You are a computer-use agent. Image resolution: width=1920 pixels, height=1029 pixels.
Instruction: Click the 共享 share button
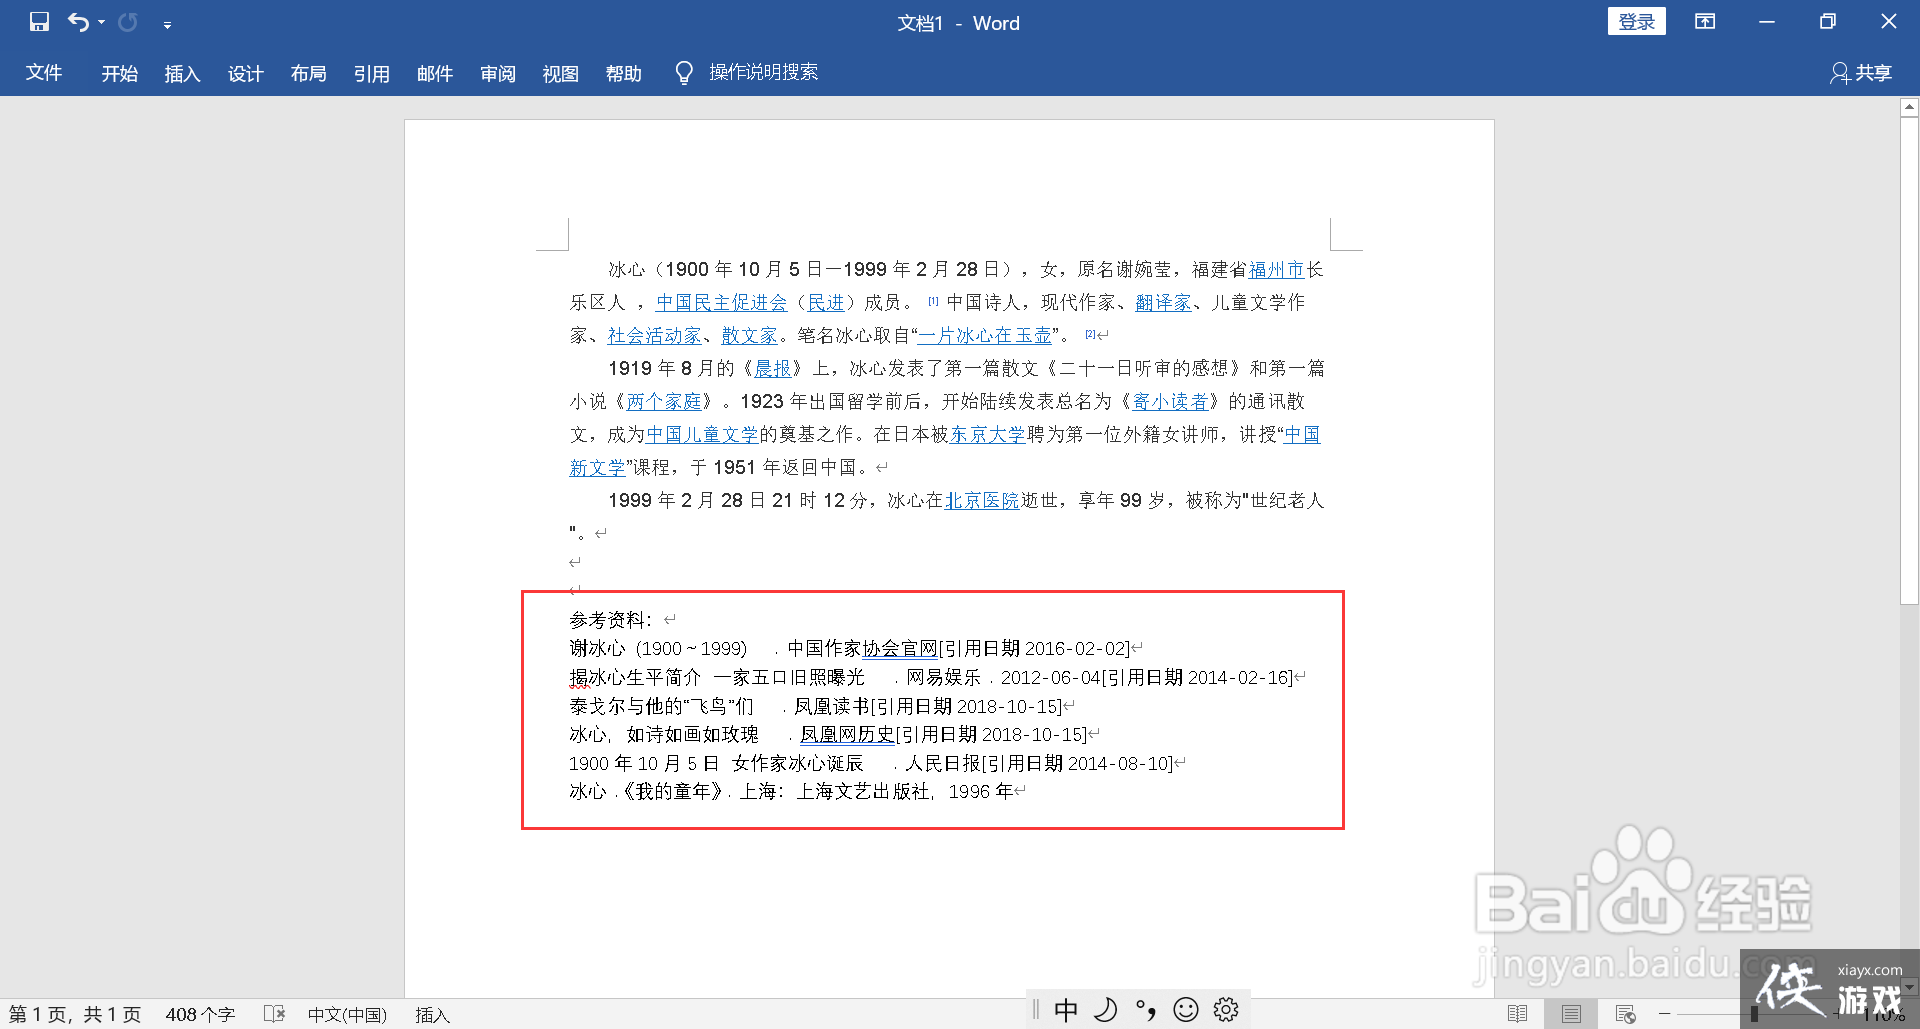1861,73
